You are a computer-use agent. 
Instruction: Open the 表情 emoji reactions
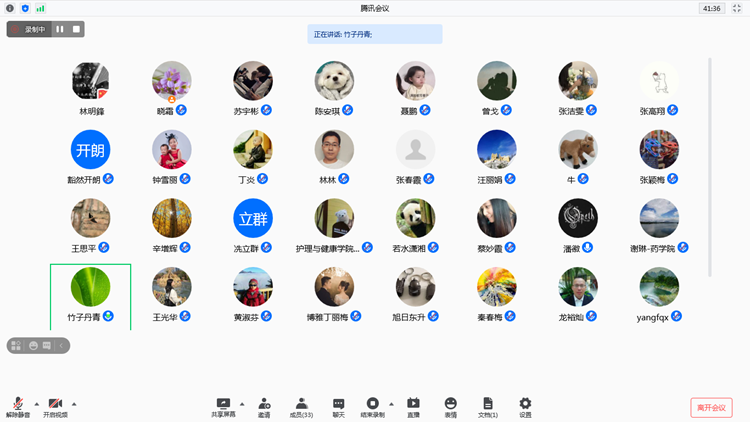(x=450, y=406)
